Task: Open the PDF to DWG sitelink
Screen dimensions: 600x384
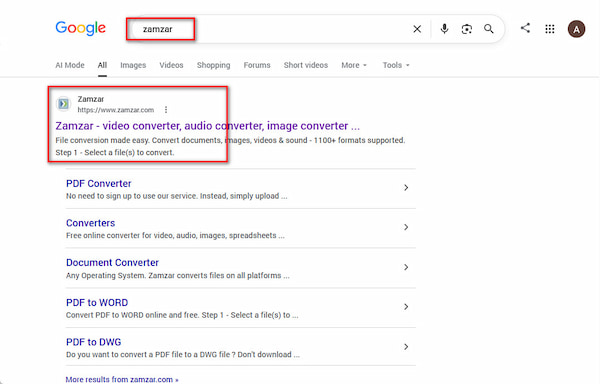Action: [x=93, y=342]
